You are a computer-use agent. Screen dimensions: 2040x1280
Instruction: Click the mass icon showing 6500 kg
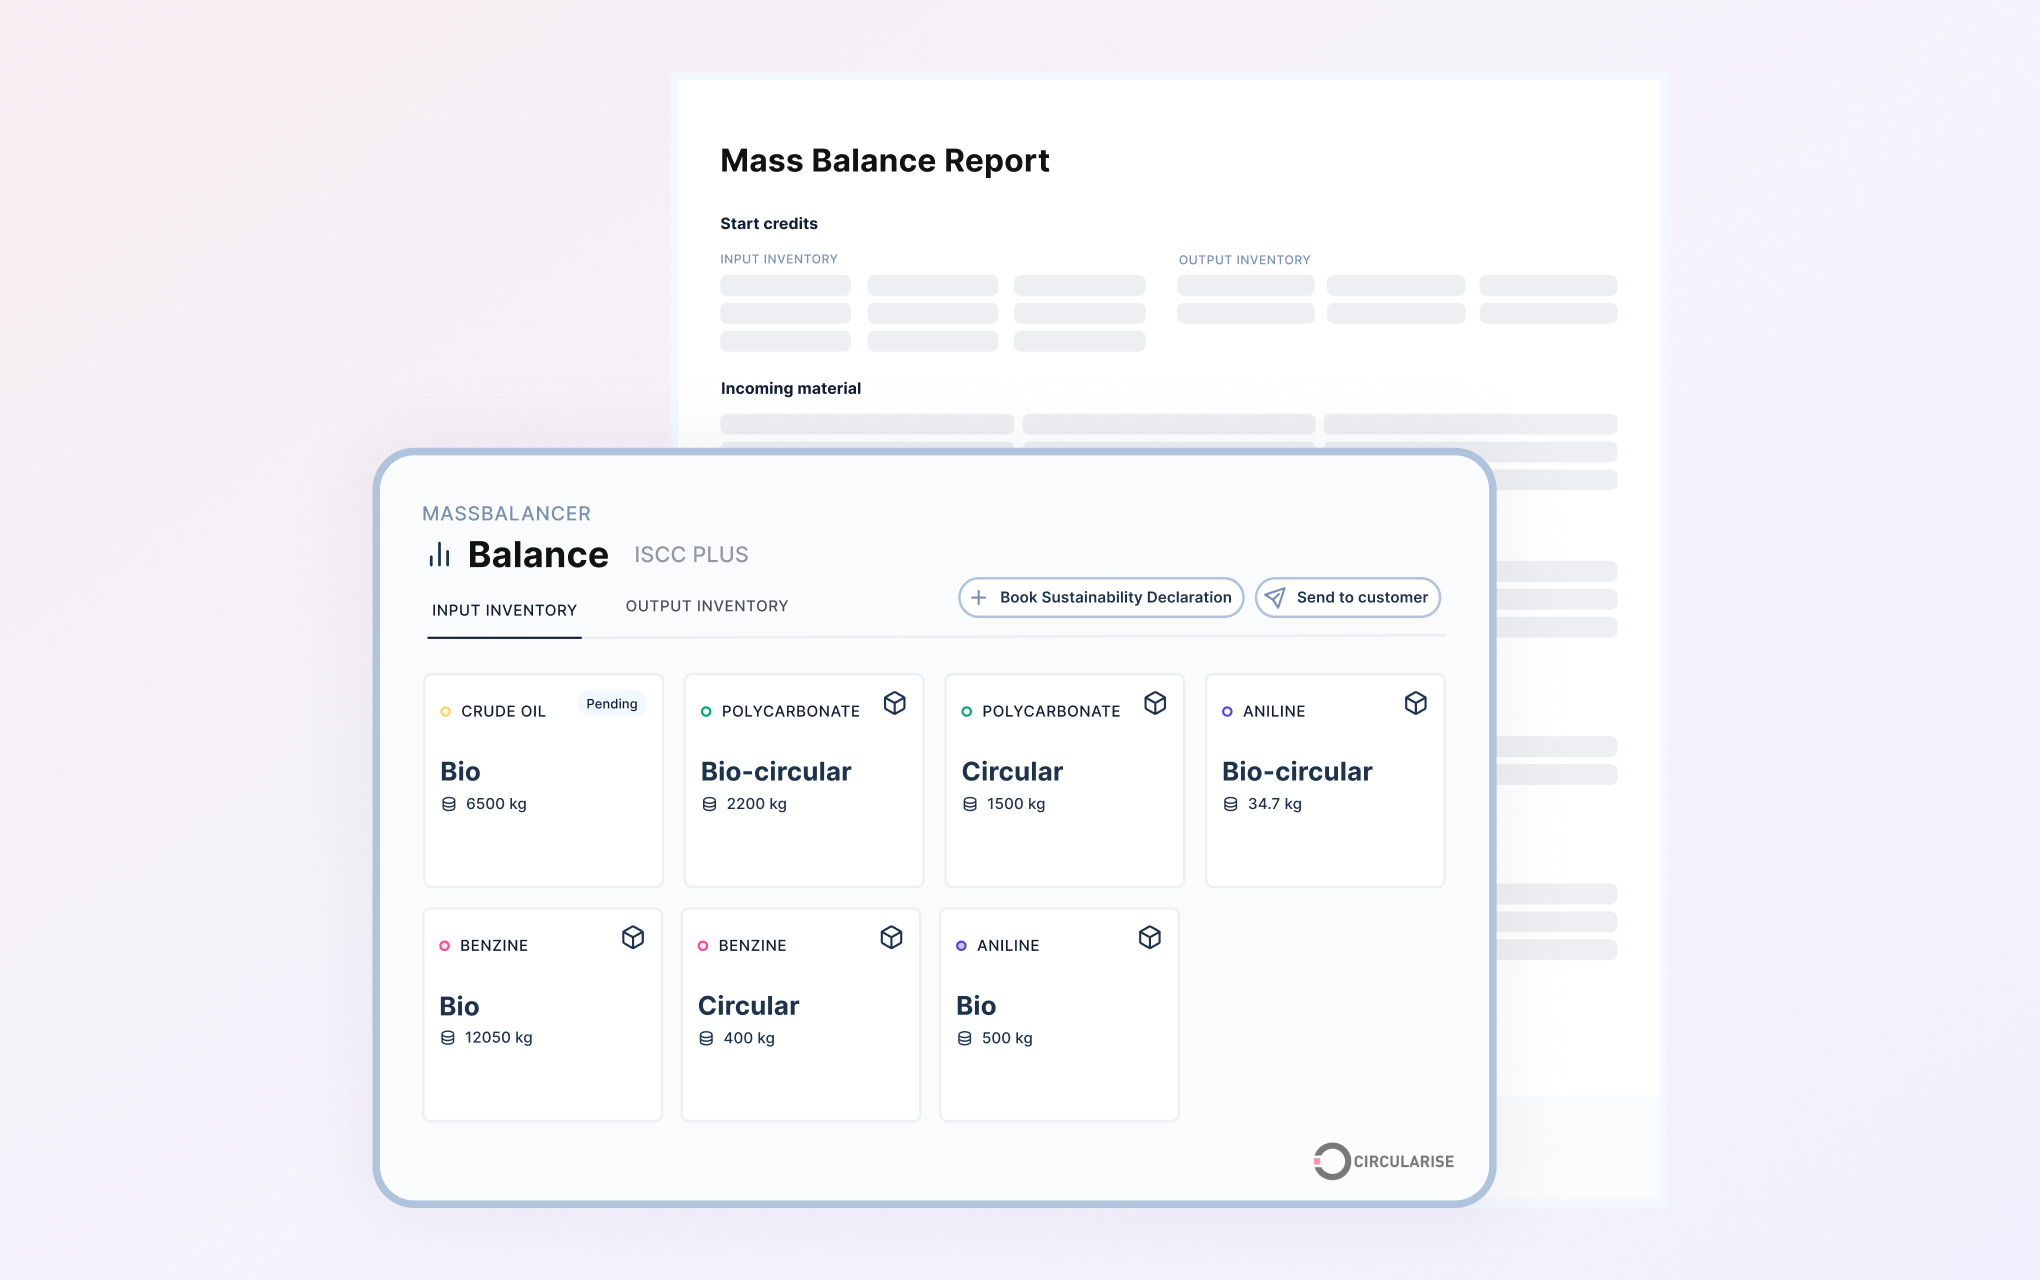pos(447,803)
